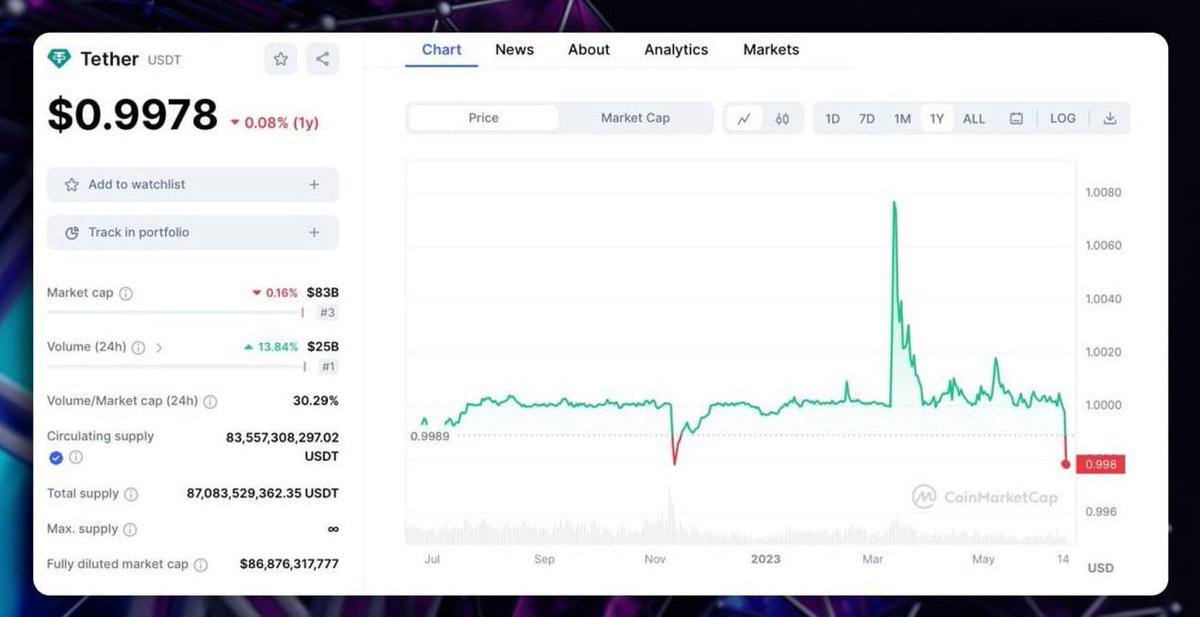Show Fully diluted market cap info icon

pyautogui.click(x=200, y=565)
